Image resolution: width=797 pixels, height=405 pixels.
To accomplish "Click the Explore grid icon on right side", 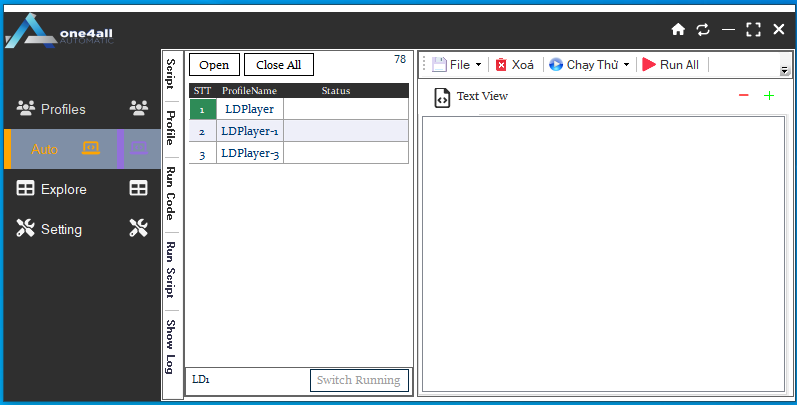I will click(x=139, y=189).
